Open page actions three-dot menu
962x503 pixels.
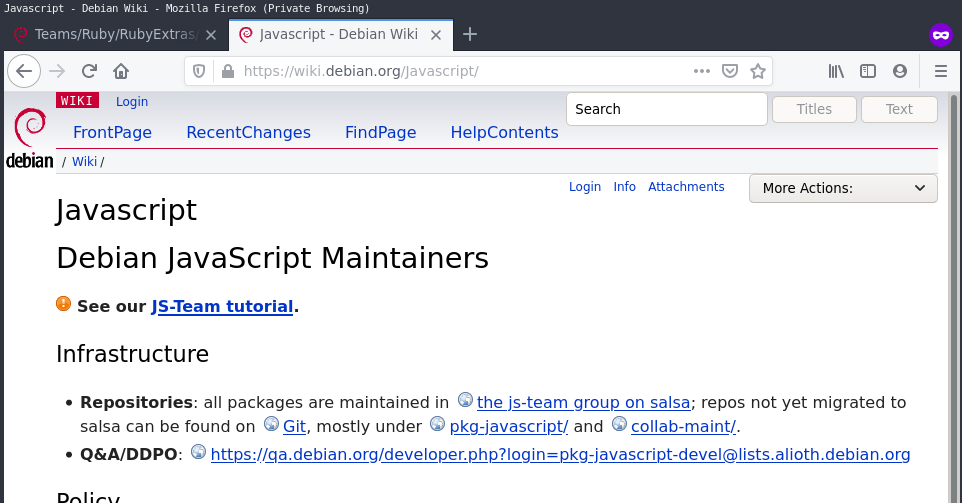[702, 71]
